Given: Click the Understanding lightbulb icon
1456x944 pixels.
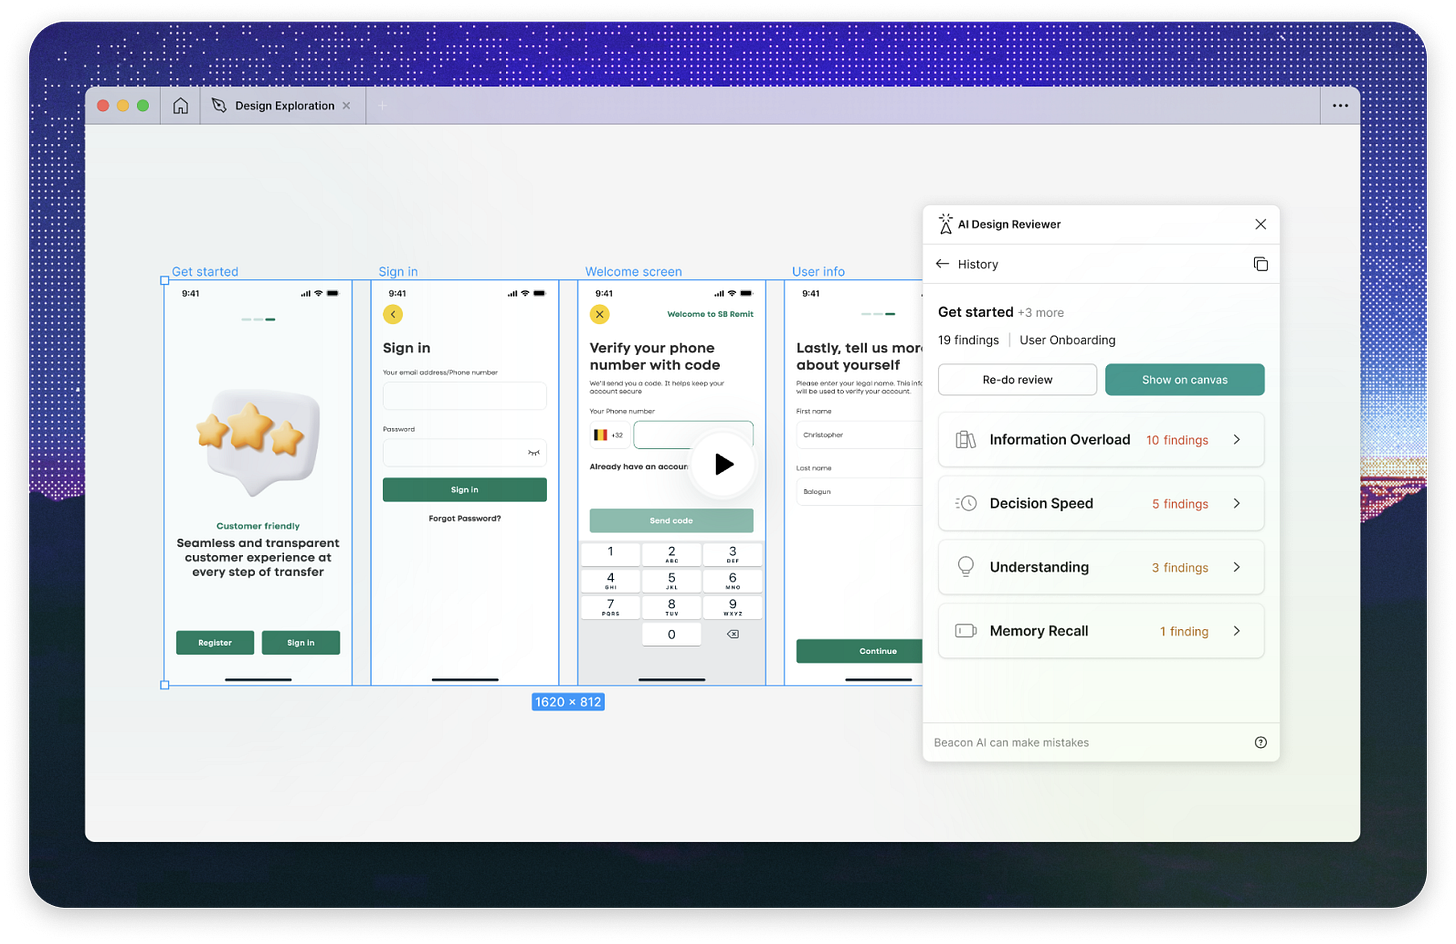Looking at the screenshot, I should [x=965, y=567].
